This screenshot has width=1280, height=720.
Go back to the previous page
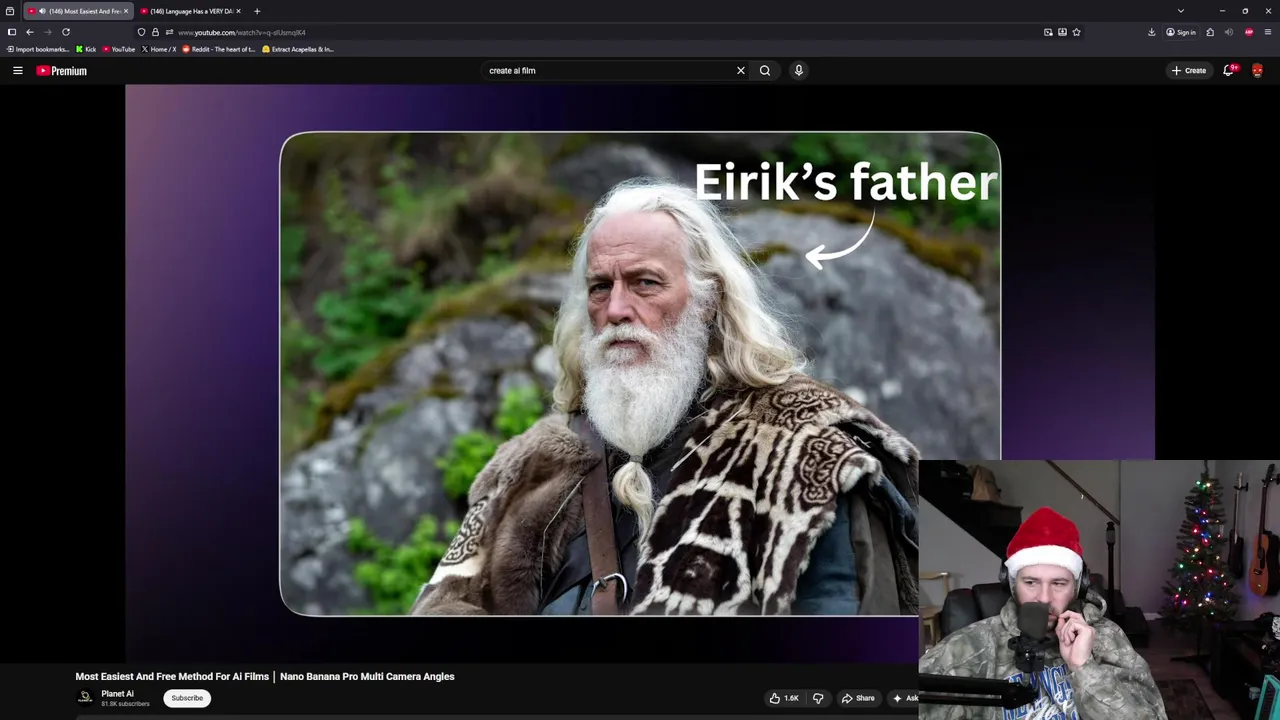(x=30, y=32)
